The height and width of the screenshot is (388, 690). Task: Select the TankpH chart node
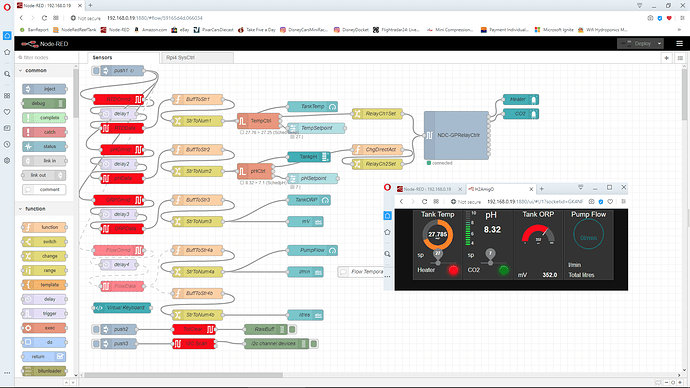pyautogui.click(x=308, y=157)
